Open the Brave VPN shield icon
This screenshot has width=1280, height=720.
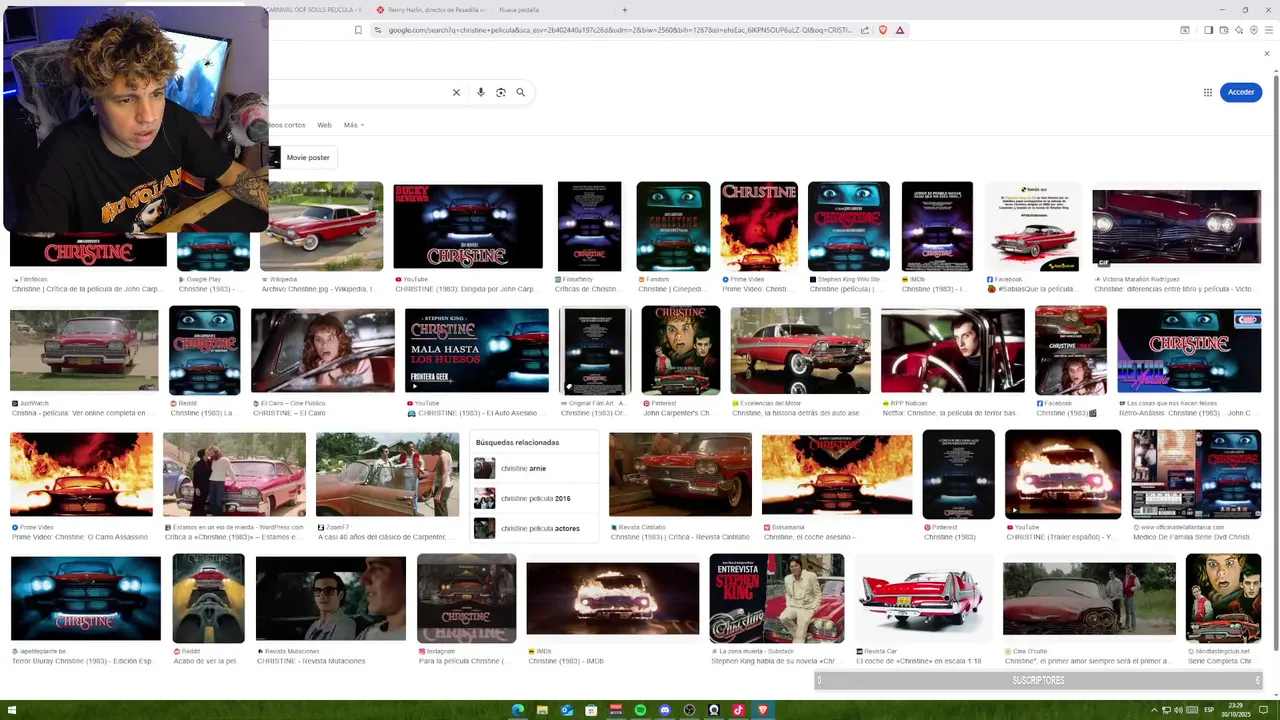click(1253, 30)
